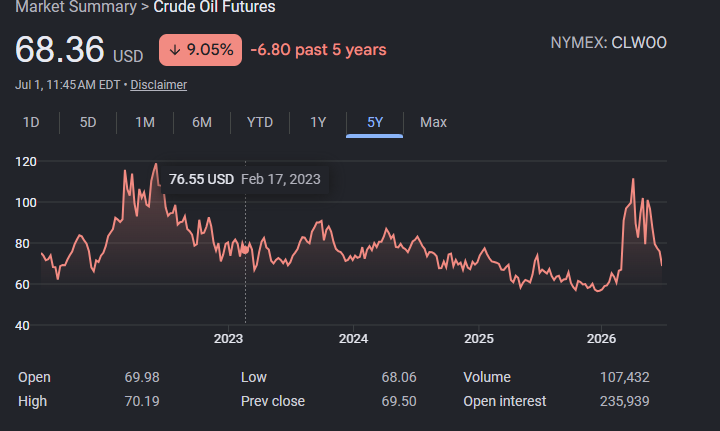720x431 pixels.
Task: Click the USD currency label beside price
Action: click(128, 56)
